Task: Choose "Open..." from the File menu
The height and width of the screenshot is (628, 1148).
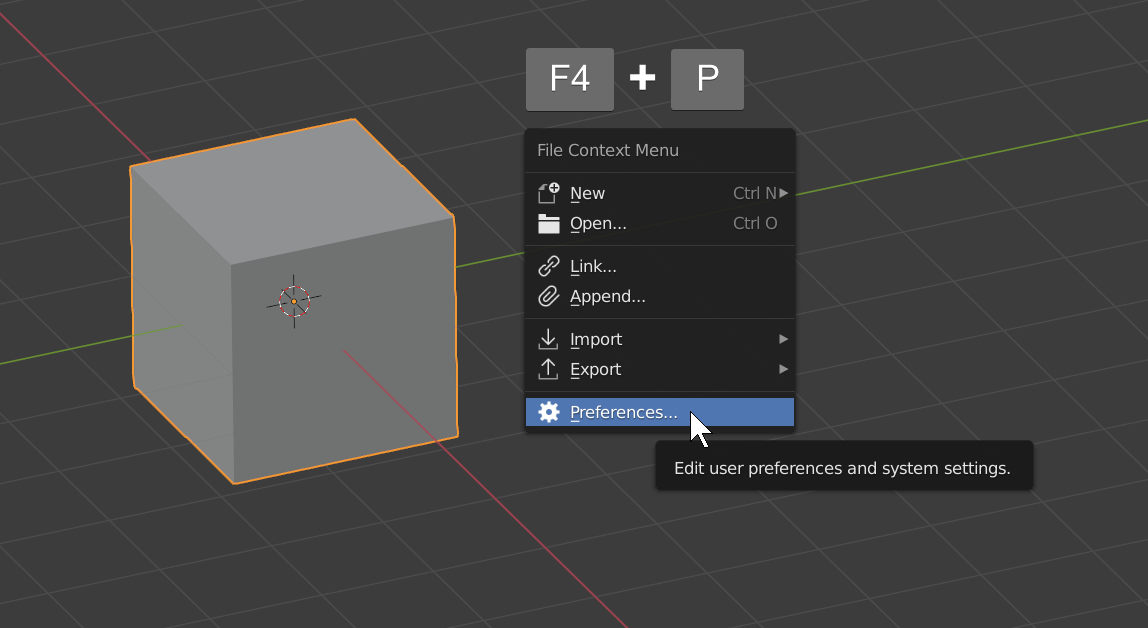Action: [x=598, y=223]
